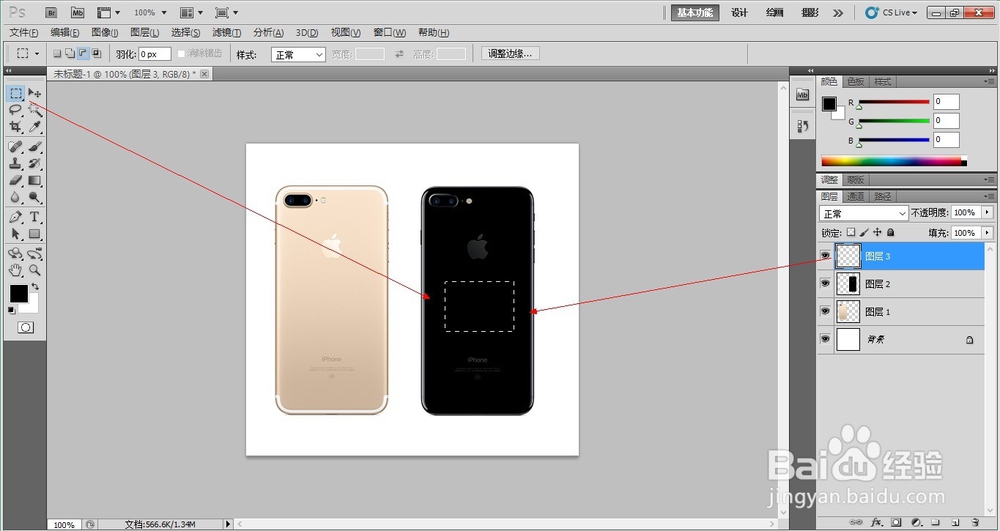
Task: Open the layer blend mode dropdown
Action: (864, 213)
